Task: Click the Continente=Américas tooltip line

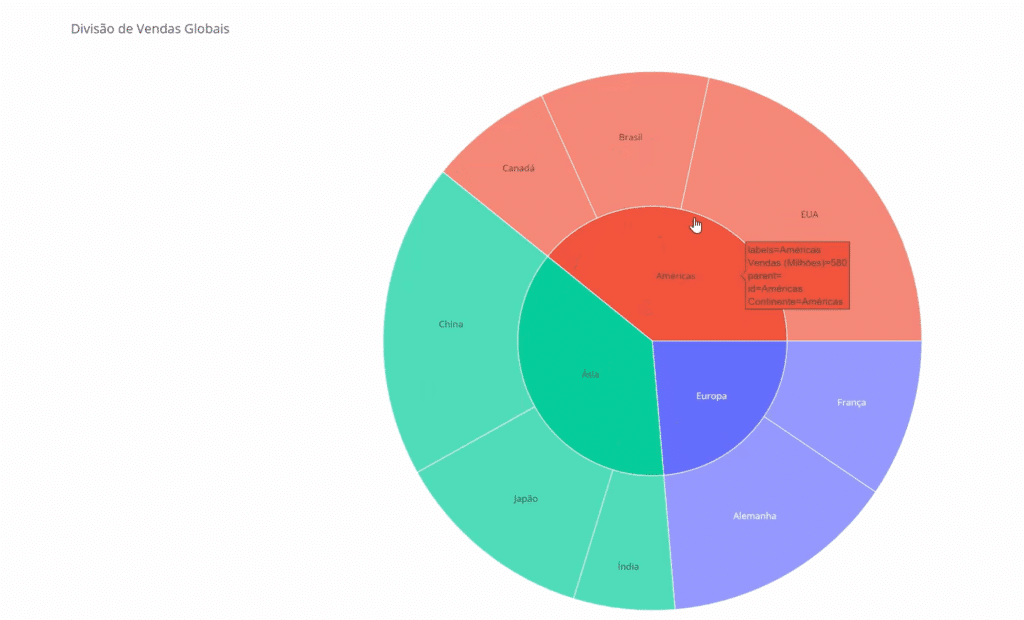Action: (x=795, y=301)
